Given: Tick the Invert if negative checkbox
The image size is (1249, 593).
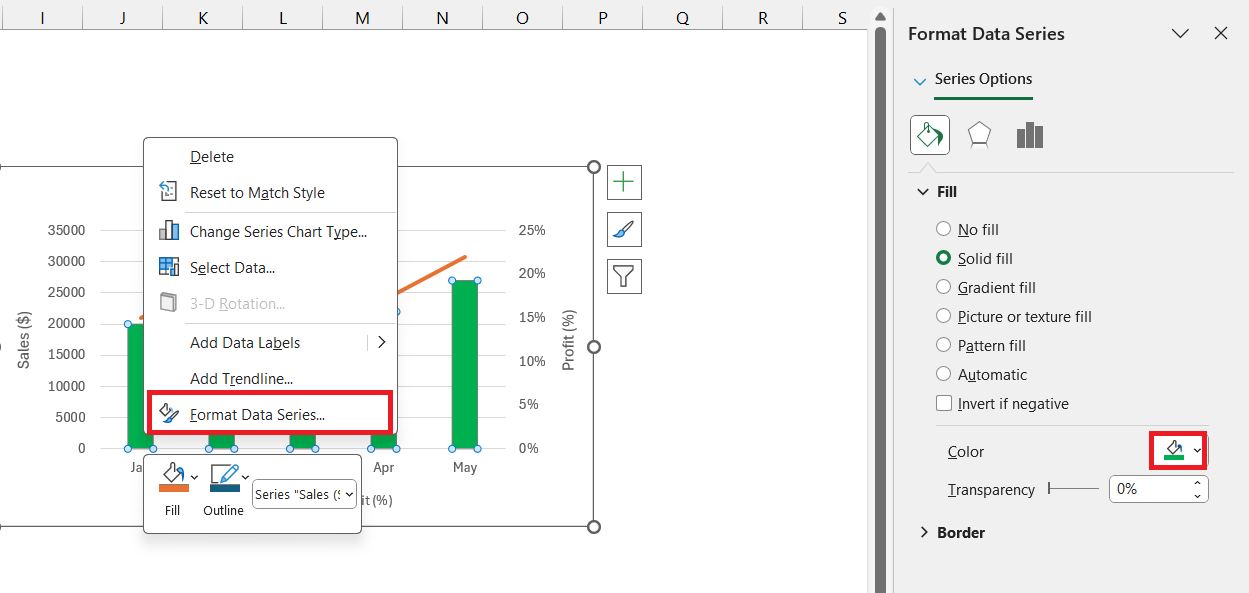Looking at the screenshot, I should click(943, 403).
